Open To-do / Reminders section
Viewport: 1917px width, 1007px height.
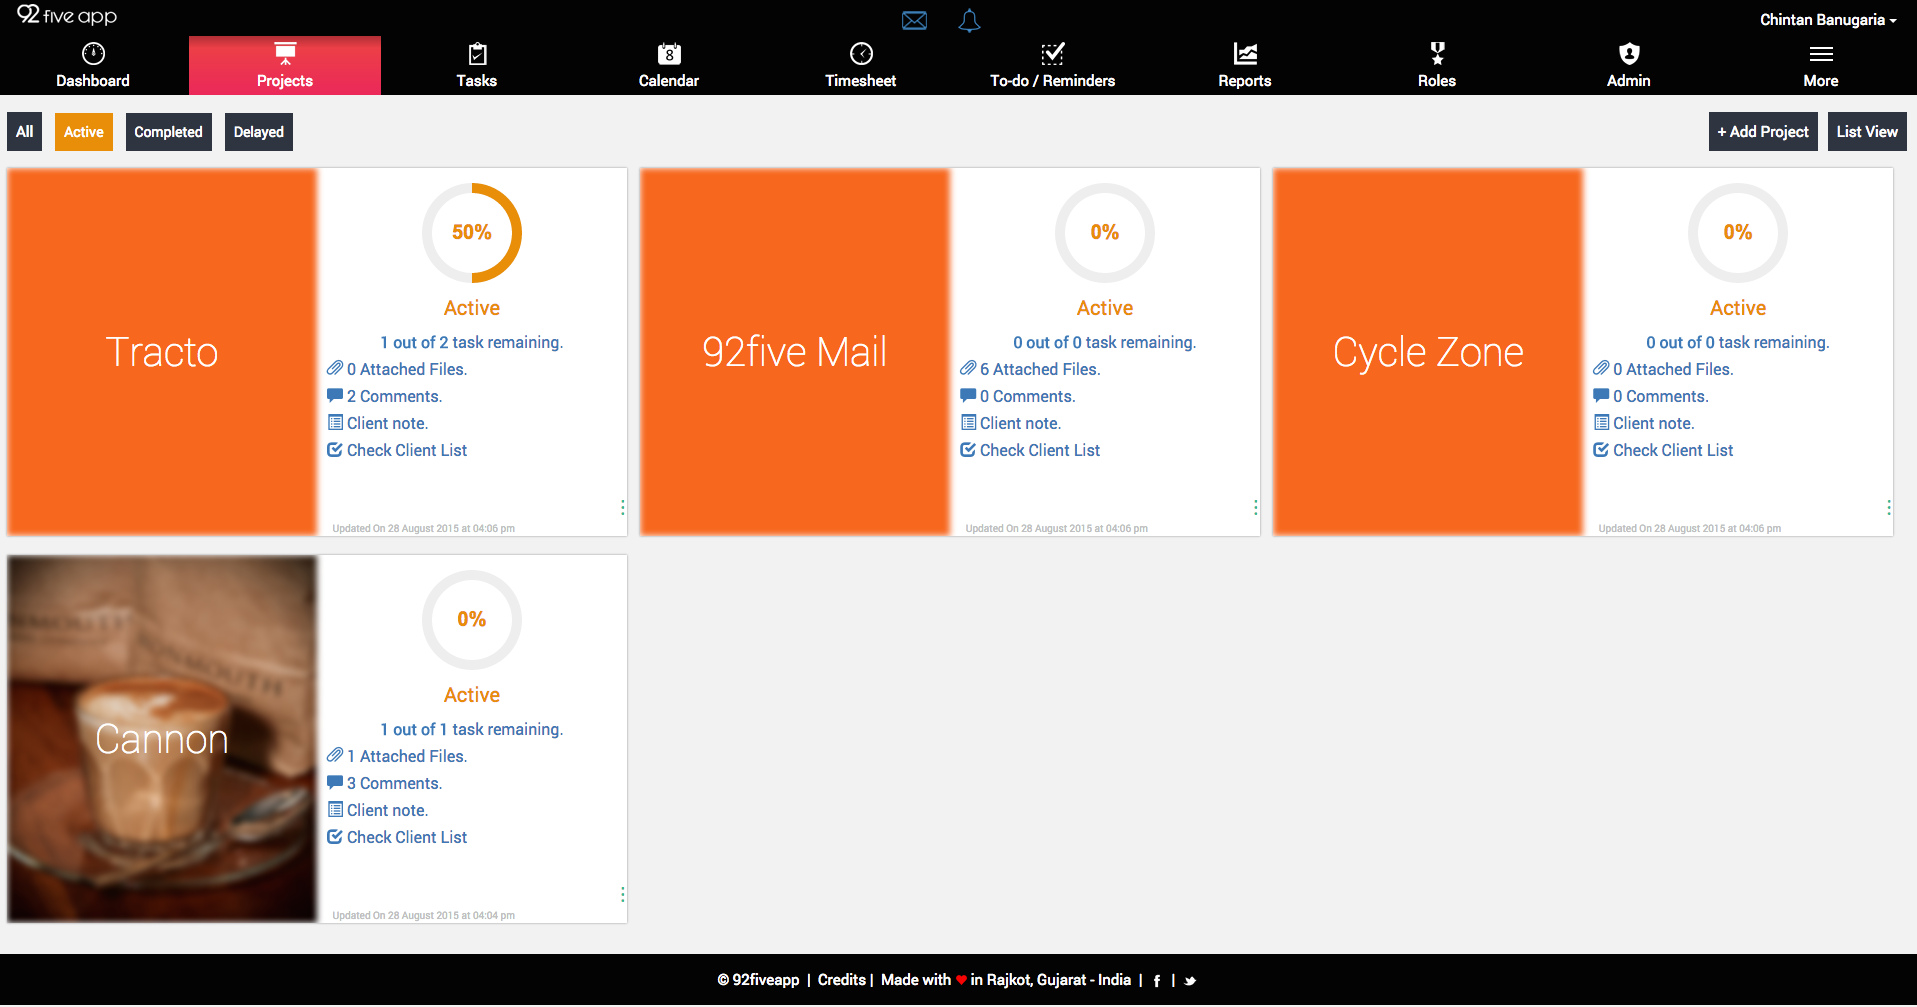pyautogui.click(x=1053, y=66)
